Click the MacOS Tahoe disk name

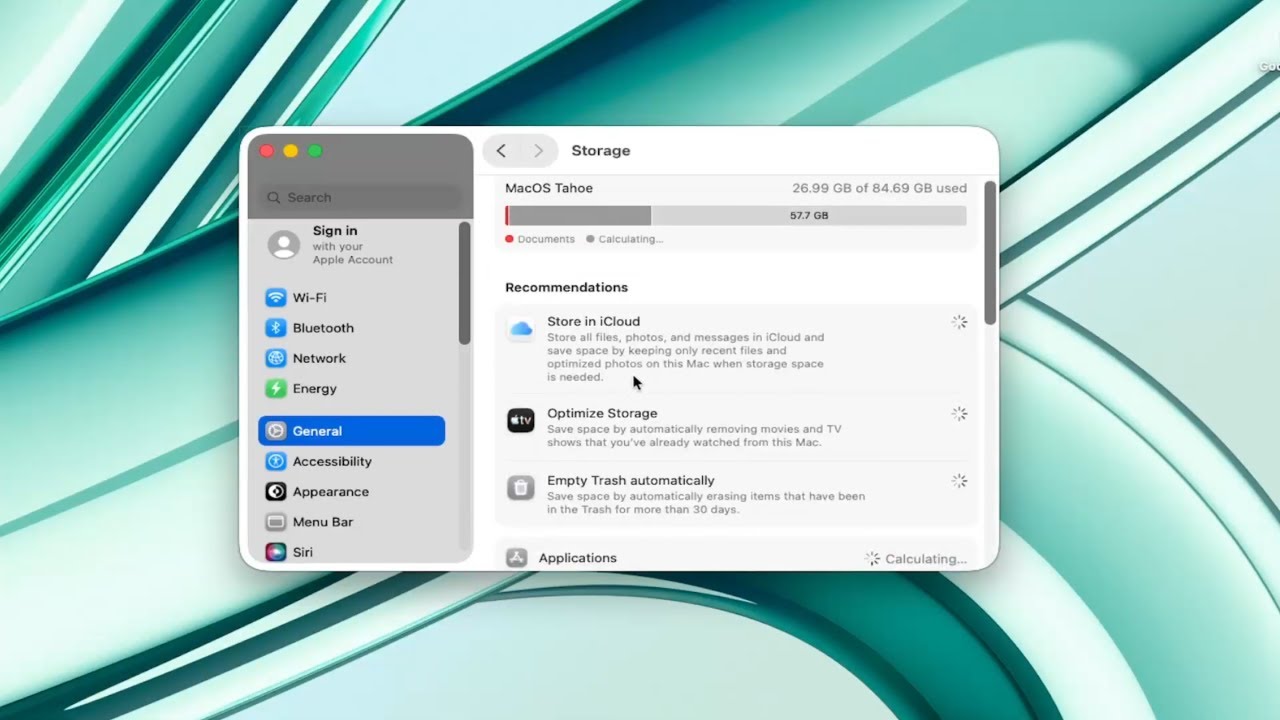(x=549, y=188)
